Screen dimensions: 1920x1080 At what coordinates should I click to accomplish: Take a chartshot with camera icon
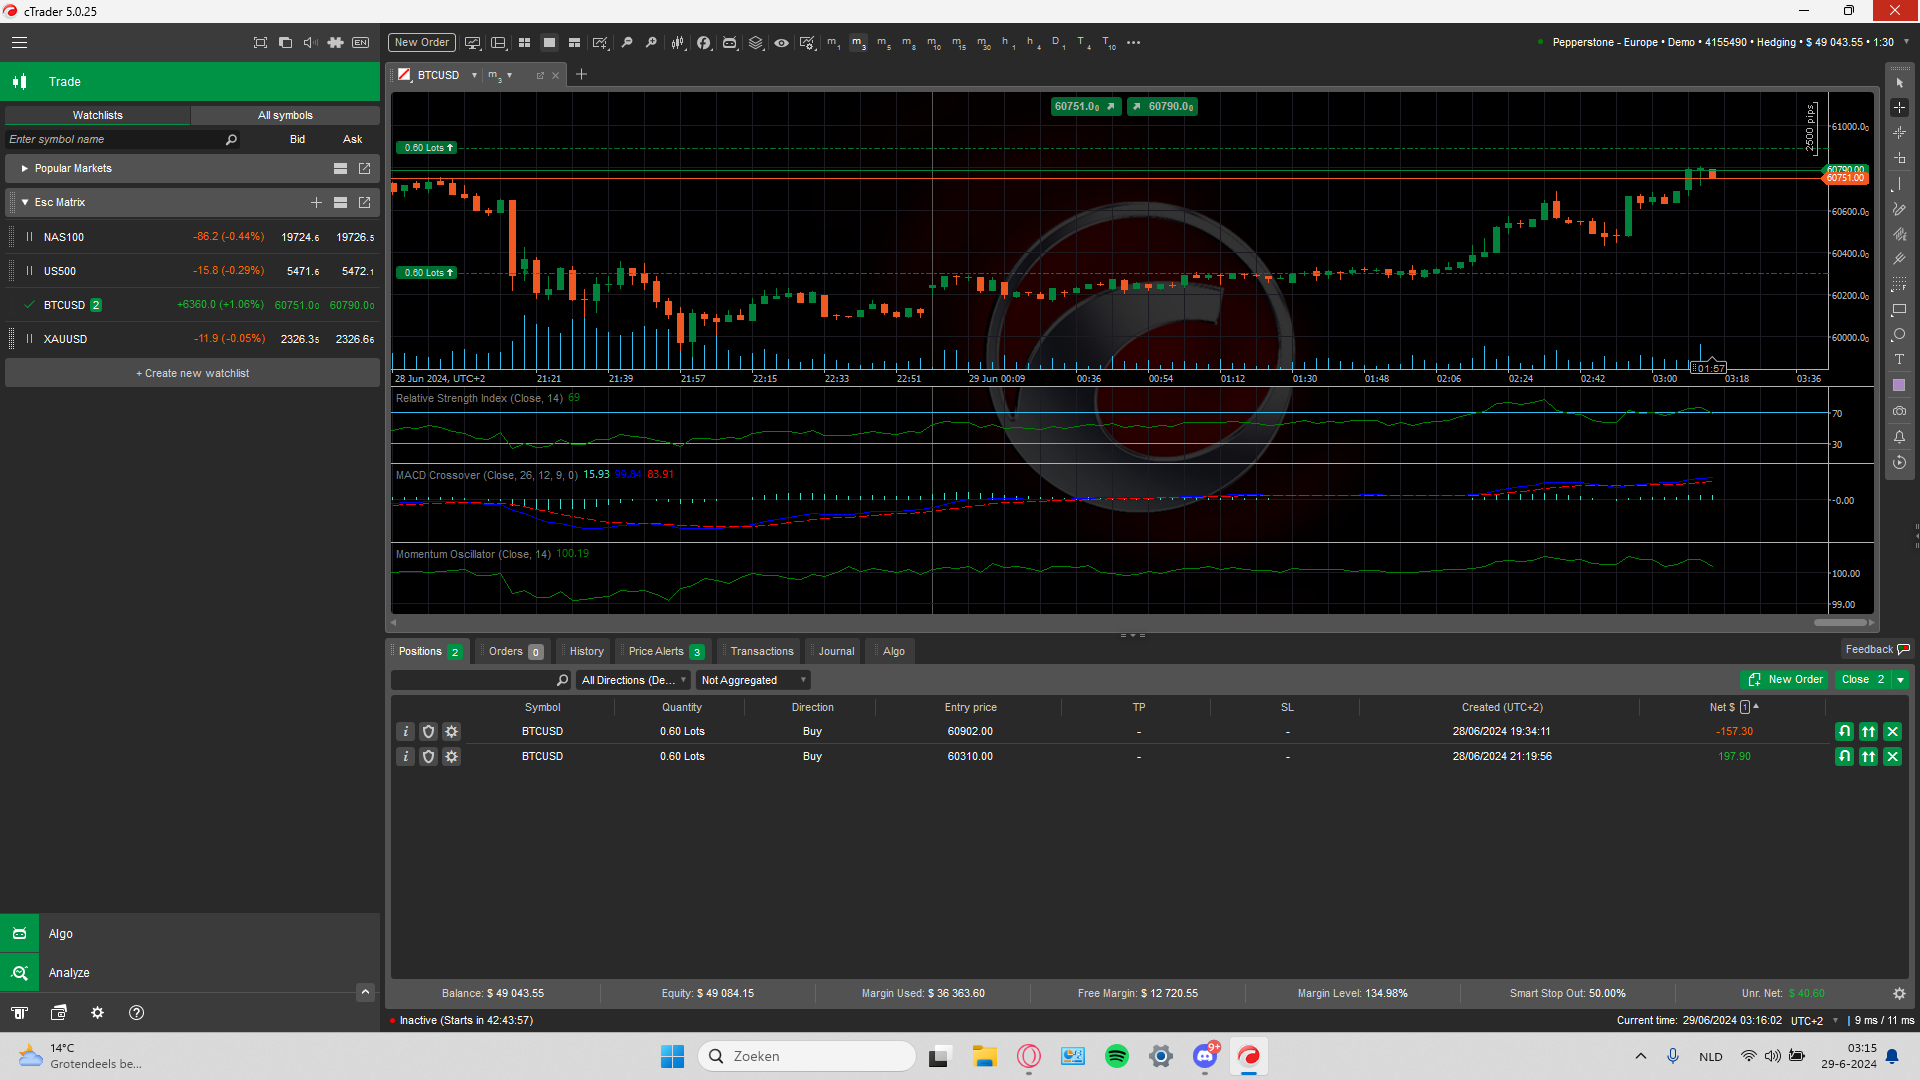pos(1899,411)
